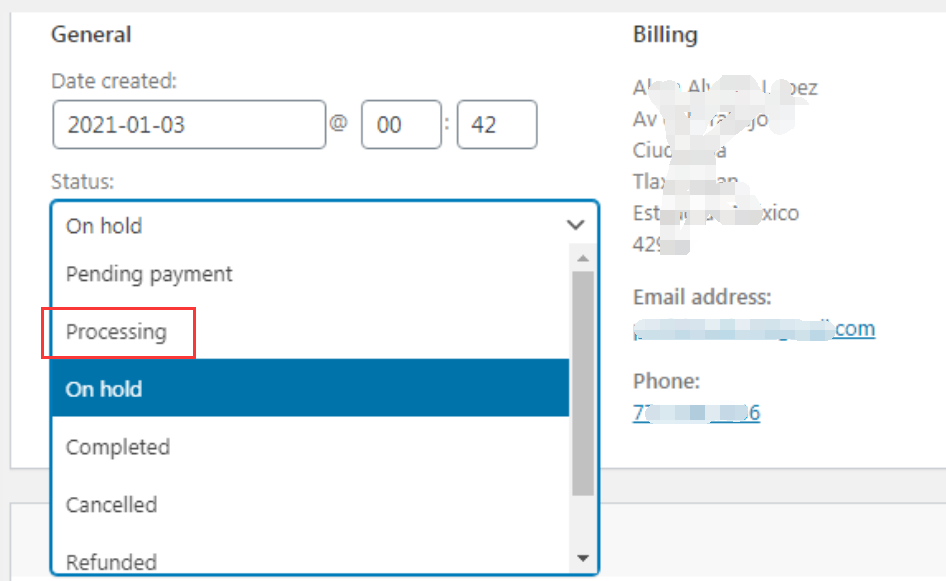Click the billing phone number link
Image resolution: width=946 pixels, height=581 pixels.
[696, 413]
